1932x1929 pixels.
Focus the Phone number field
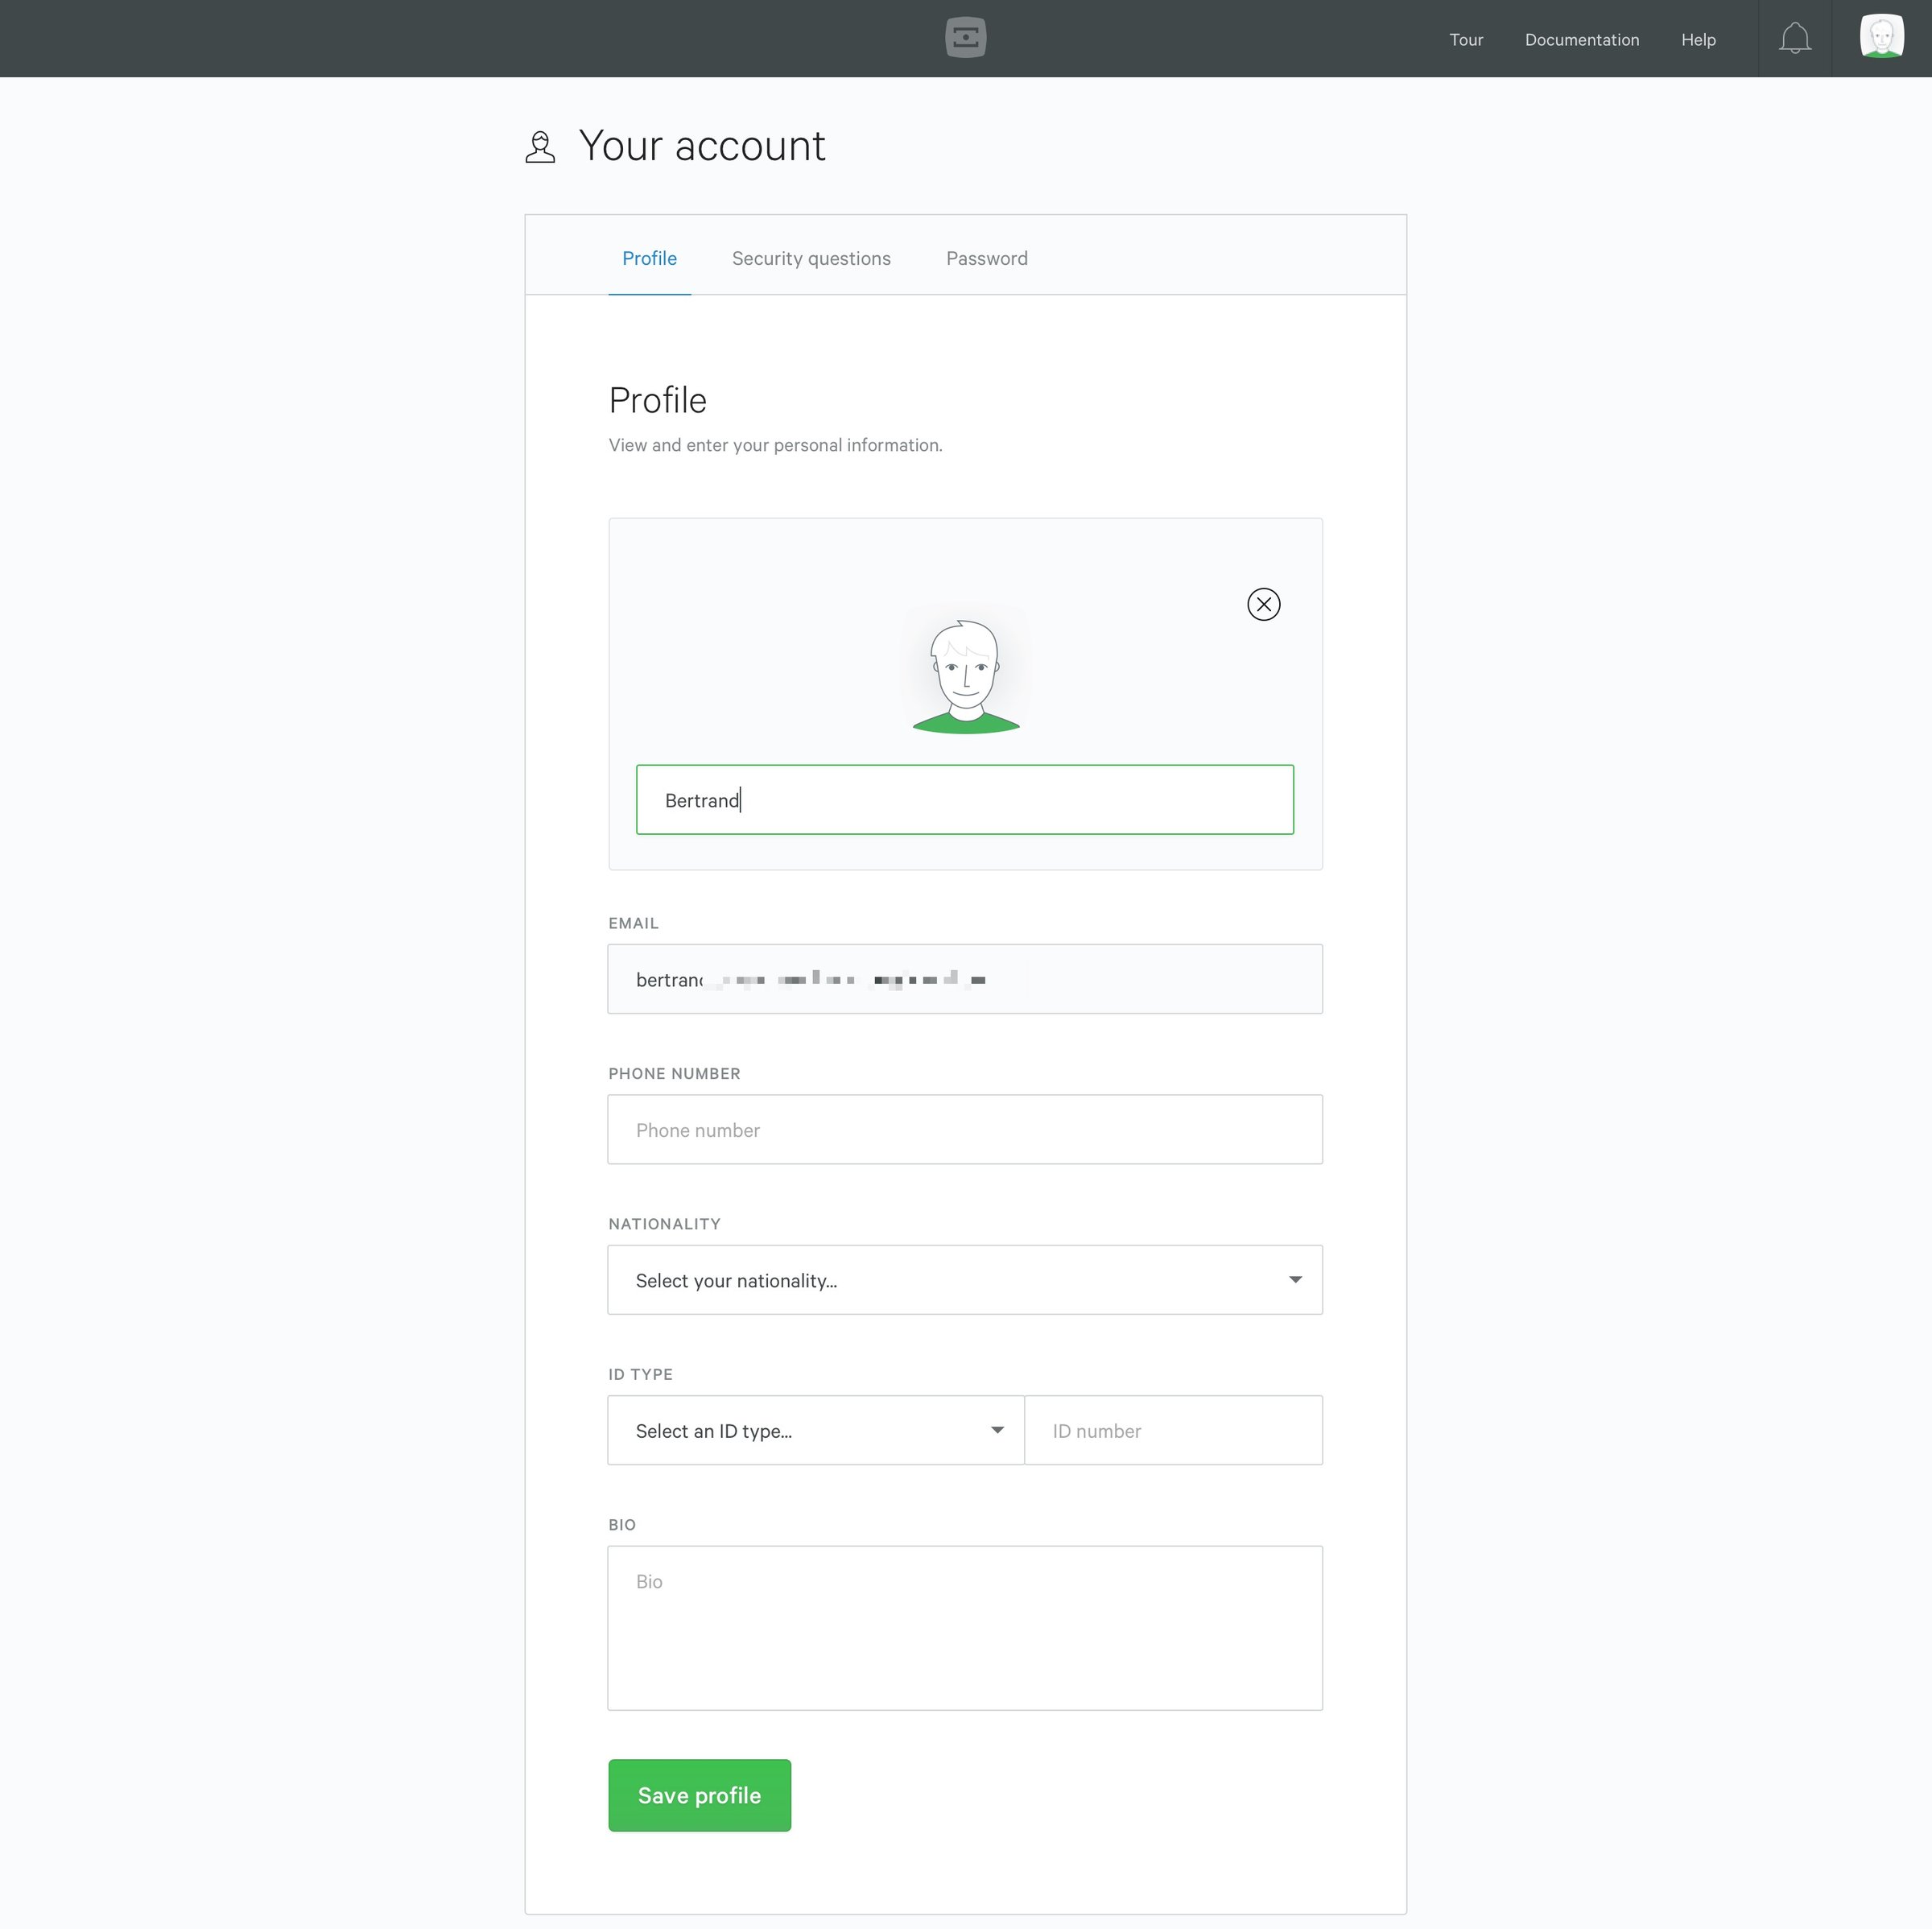[x=964, y=1129]
